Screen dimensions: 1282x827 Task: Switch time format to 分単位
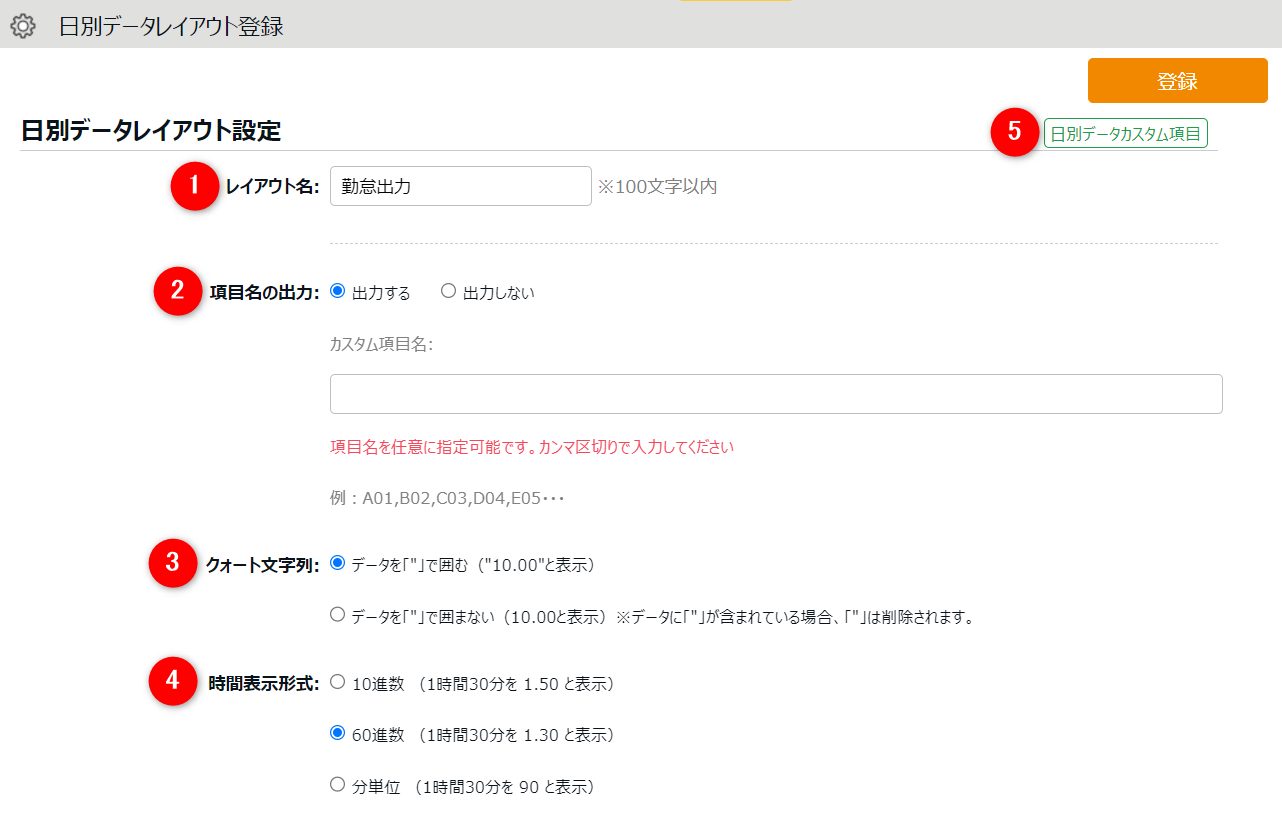(338, 785)
